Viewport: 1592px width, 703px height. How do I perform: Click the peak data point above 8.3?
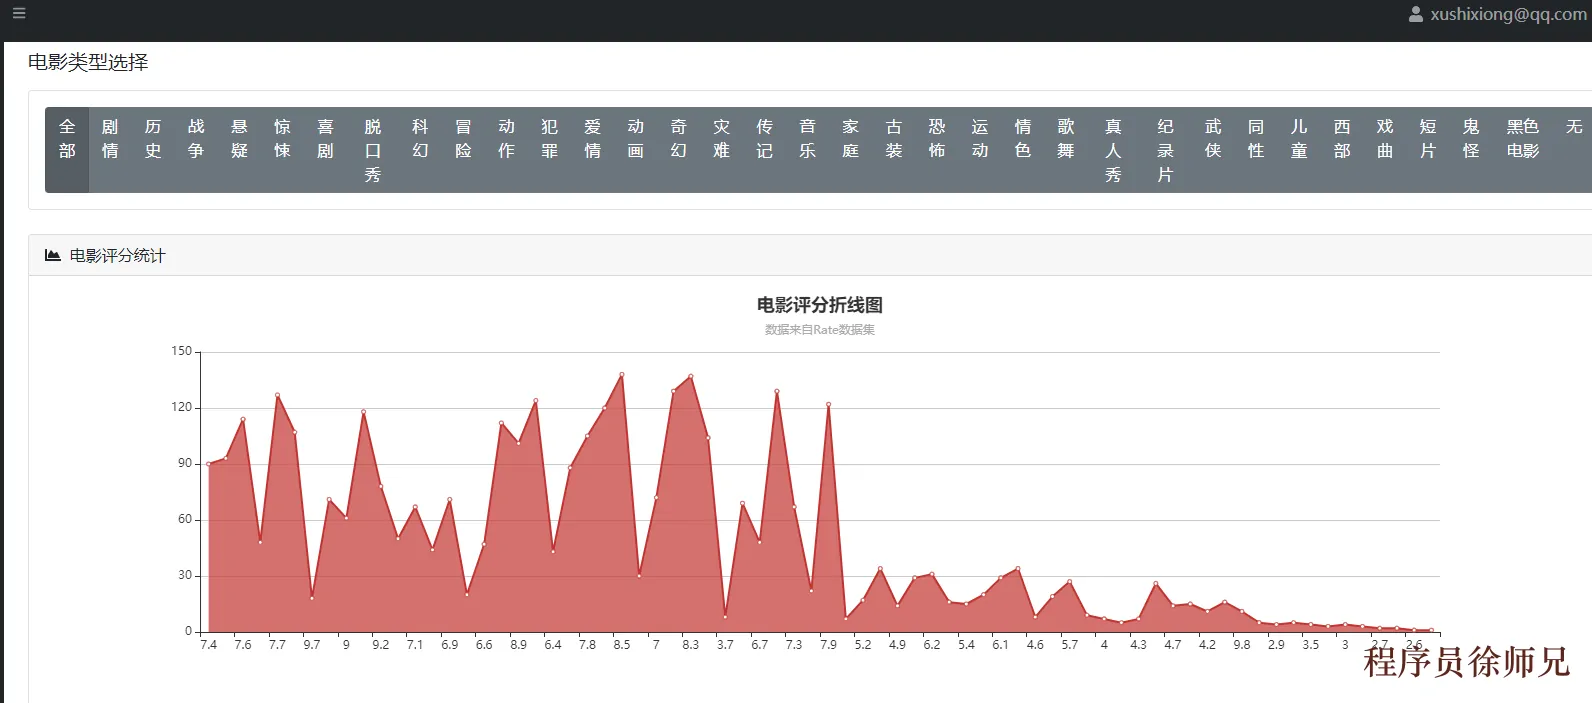691,377
